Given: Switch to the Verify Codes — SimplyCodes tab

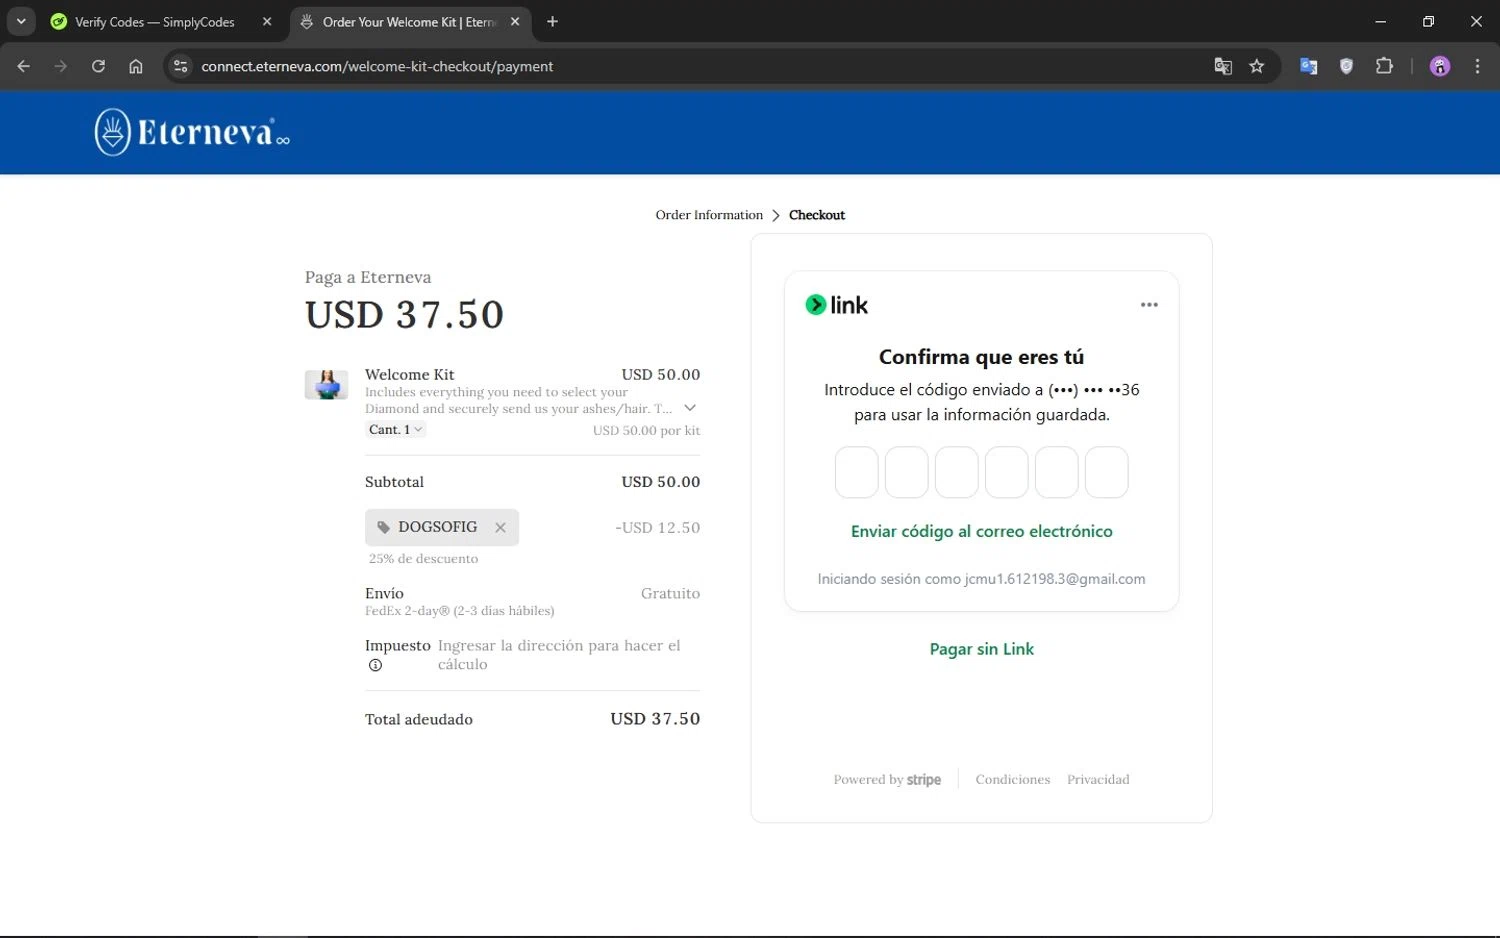Looking at the screenshot, I should tap(155, 22).
